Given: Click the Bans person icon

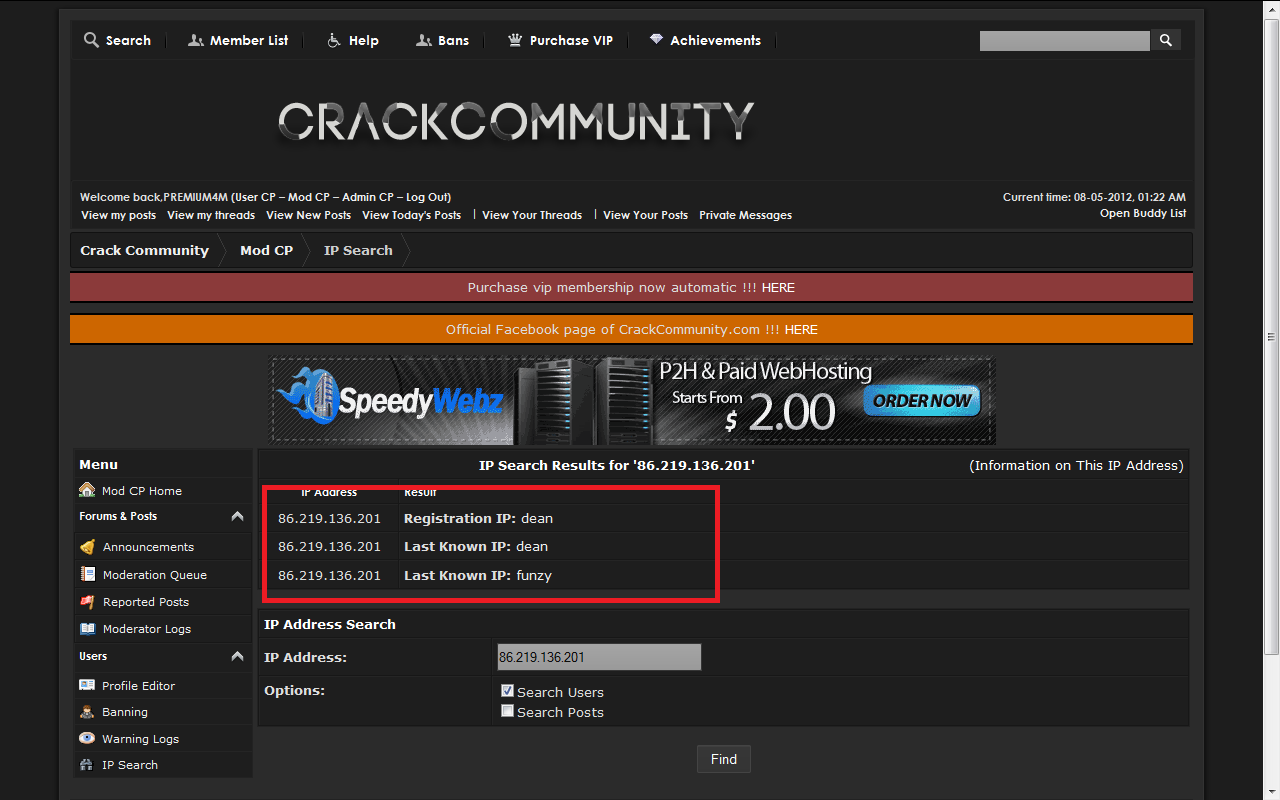Looking at the screenshot, I should click(x=424, y=40).
